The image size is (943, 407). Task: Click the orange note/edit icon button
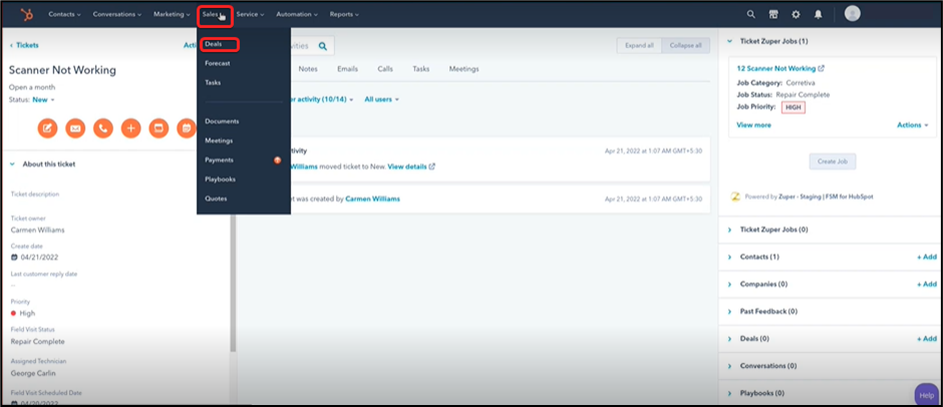click(x=47, y=128)
